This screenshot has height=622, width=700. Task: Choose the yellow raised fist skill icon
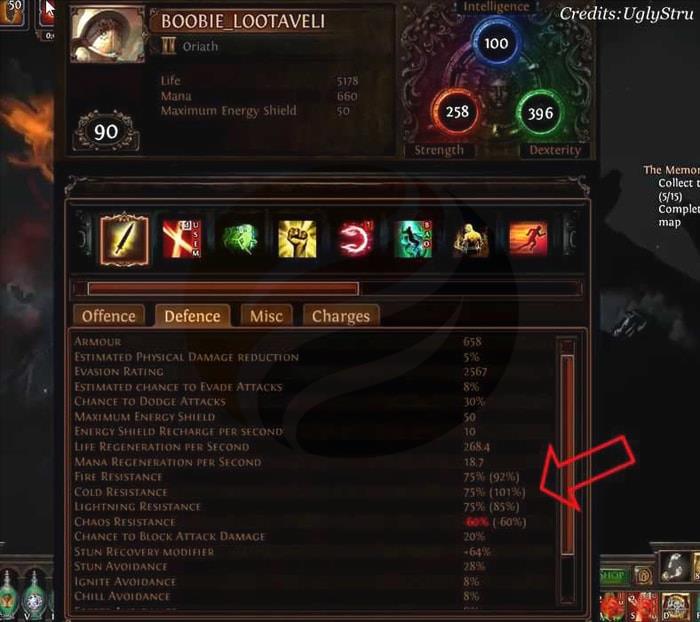(297, 239)
